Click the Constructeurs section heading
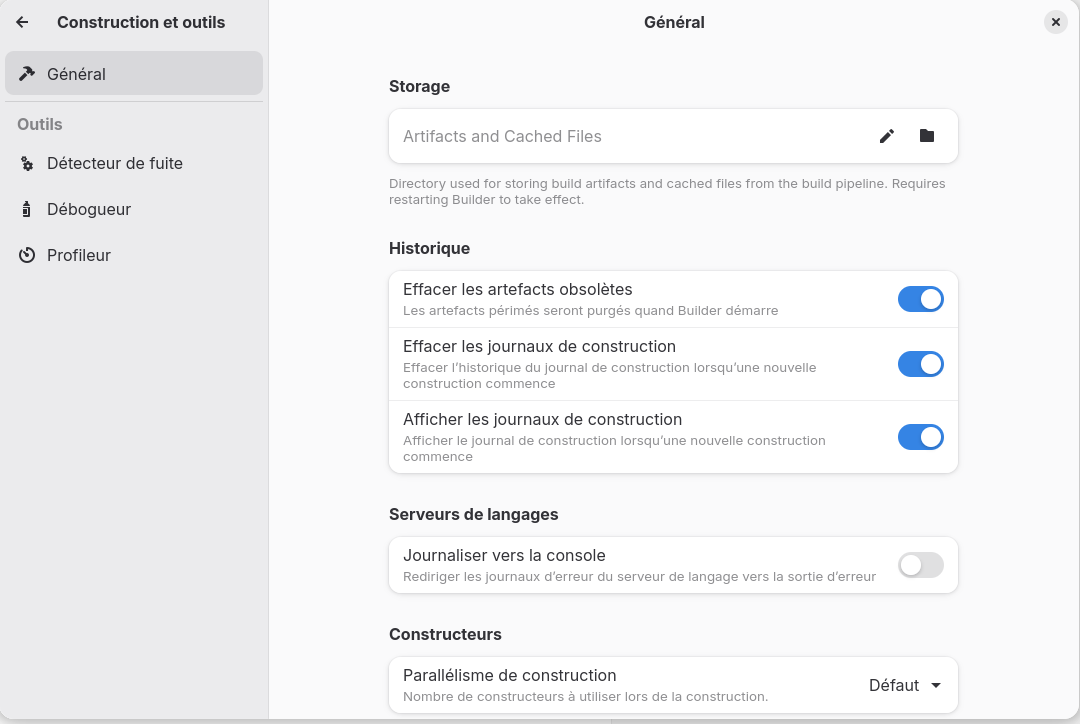 click(445, 634)
